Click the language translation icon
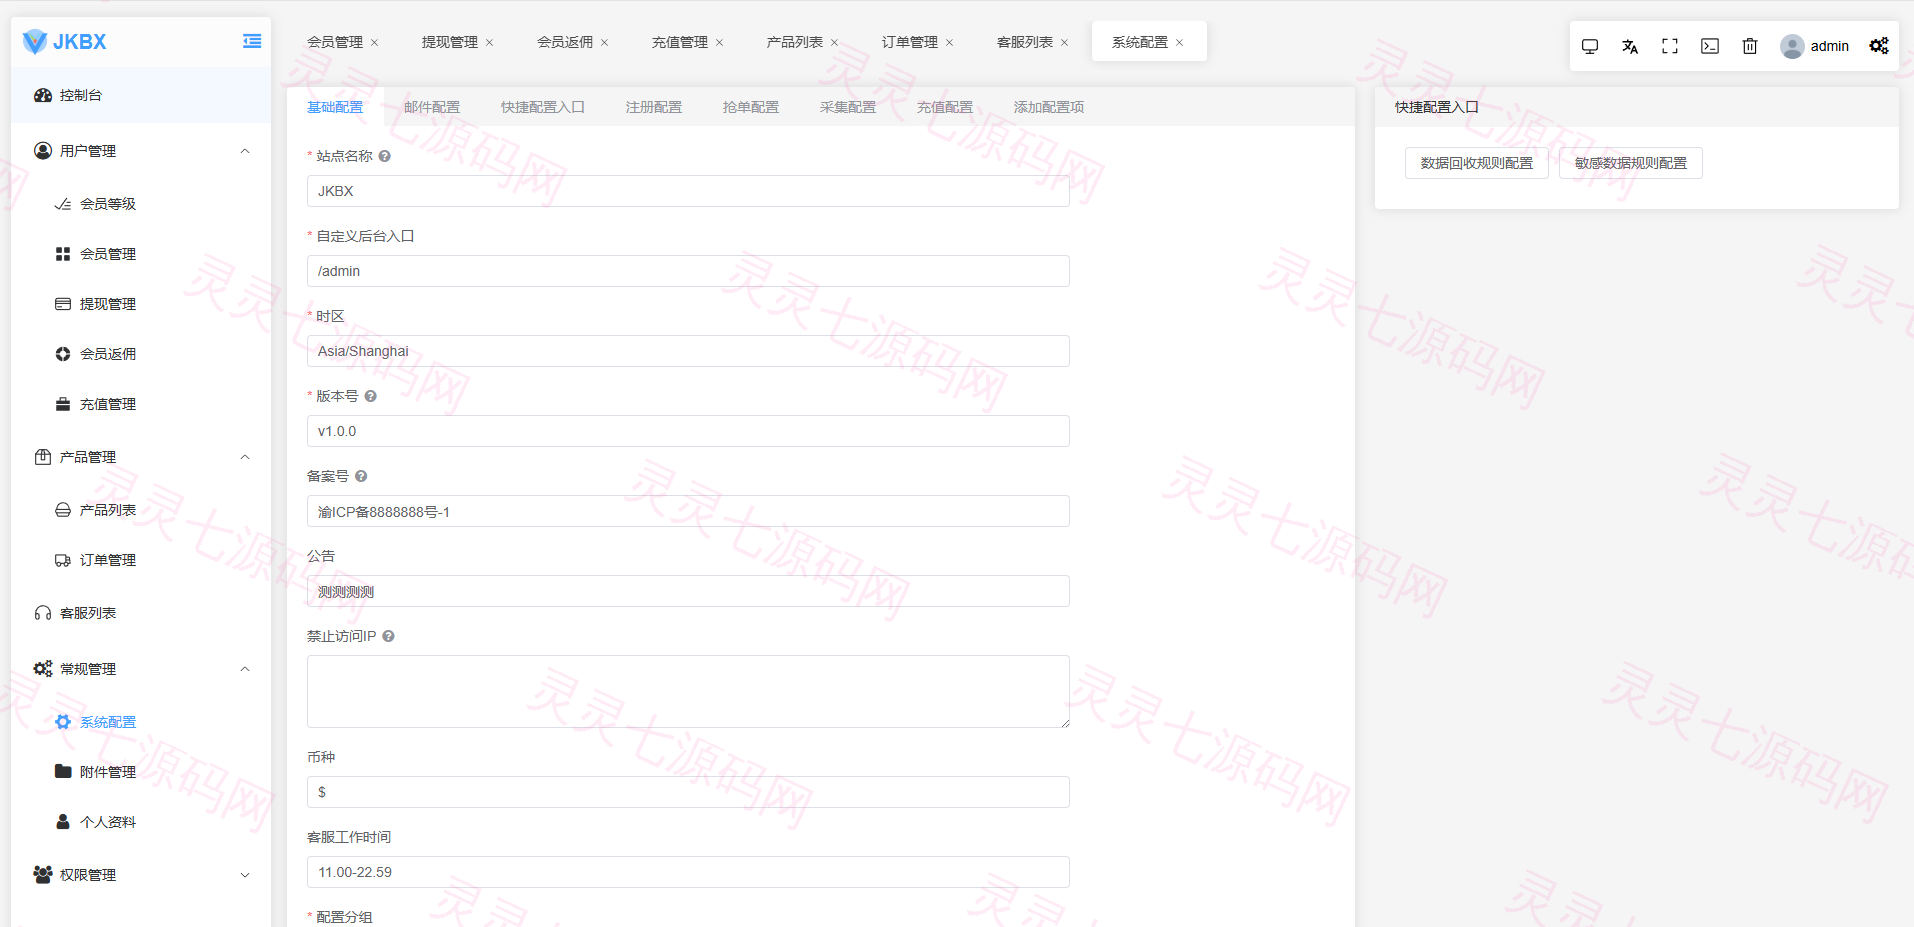This screenshot has height=927, width=1914. click(x=1630, y=46)
